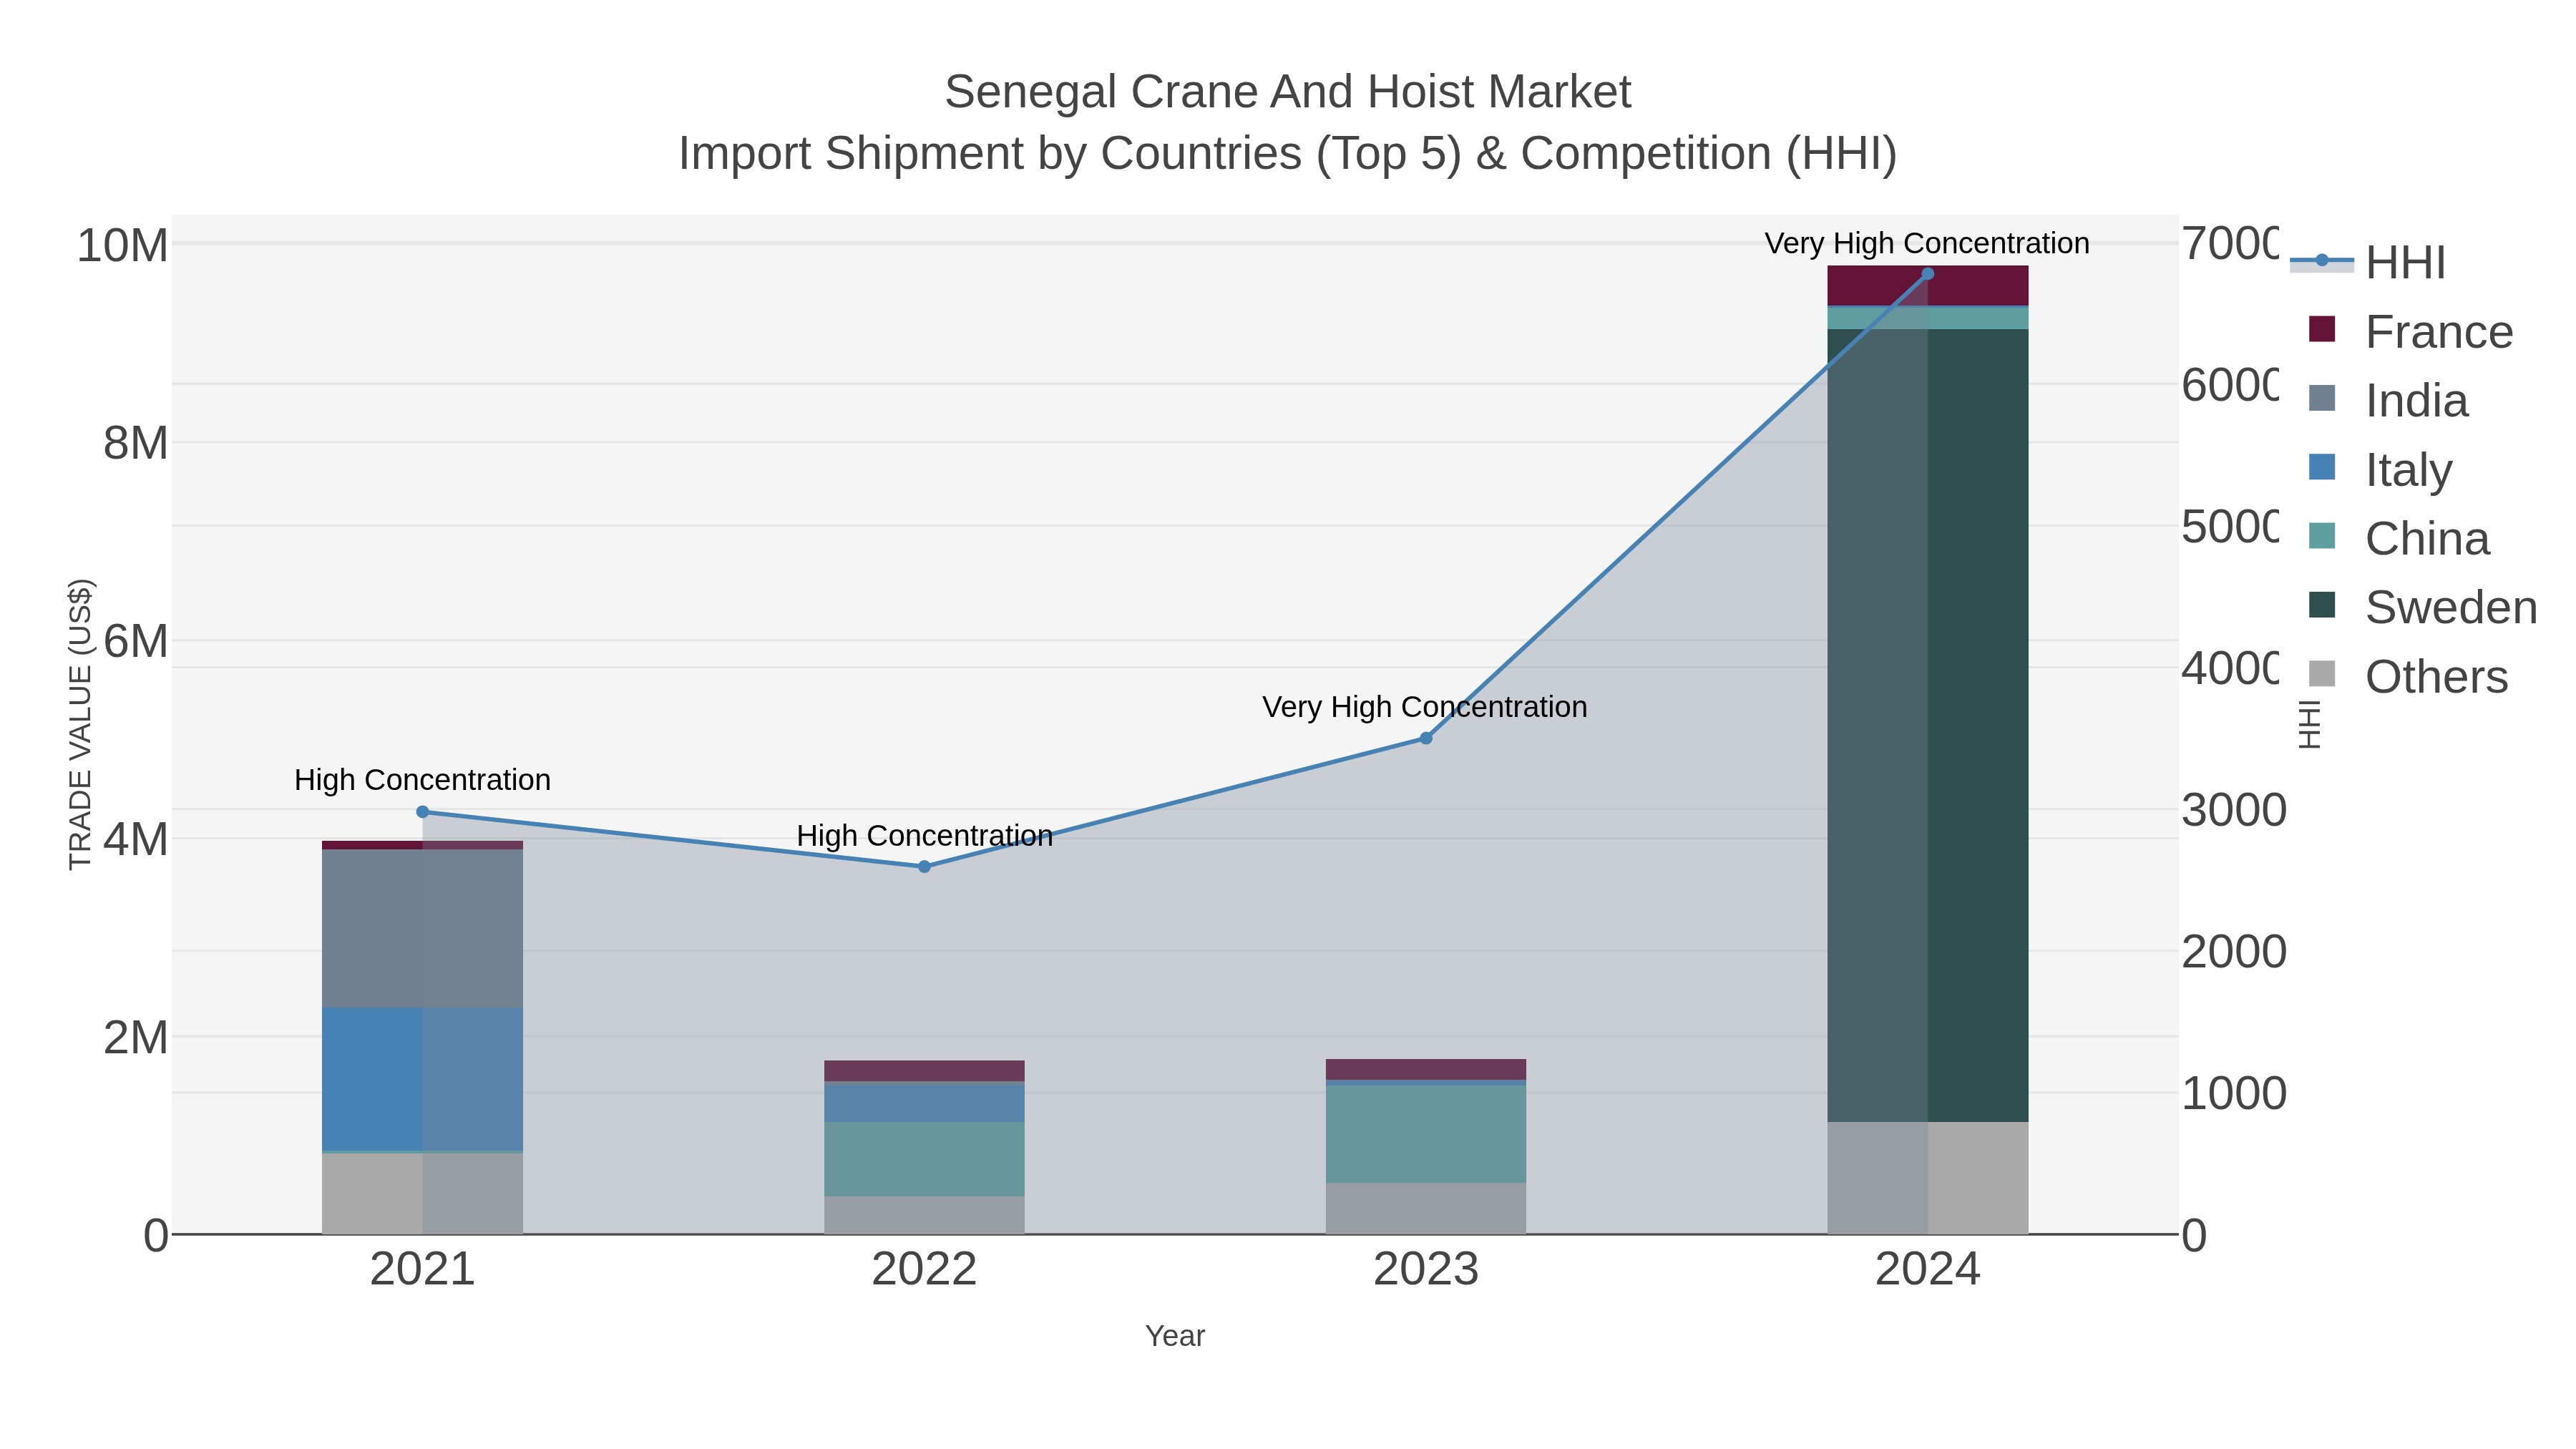Click the 'Very High Concentration' annotation above 2024

(1927, 243)
